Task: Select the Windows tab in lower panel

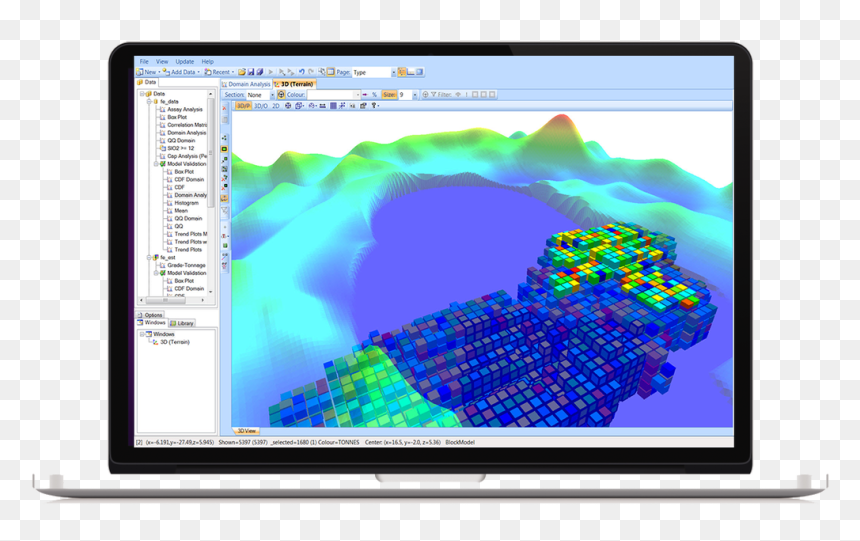Action: tap(151, 323)
